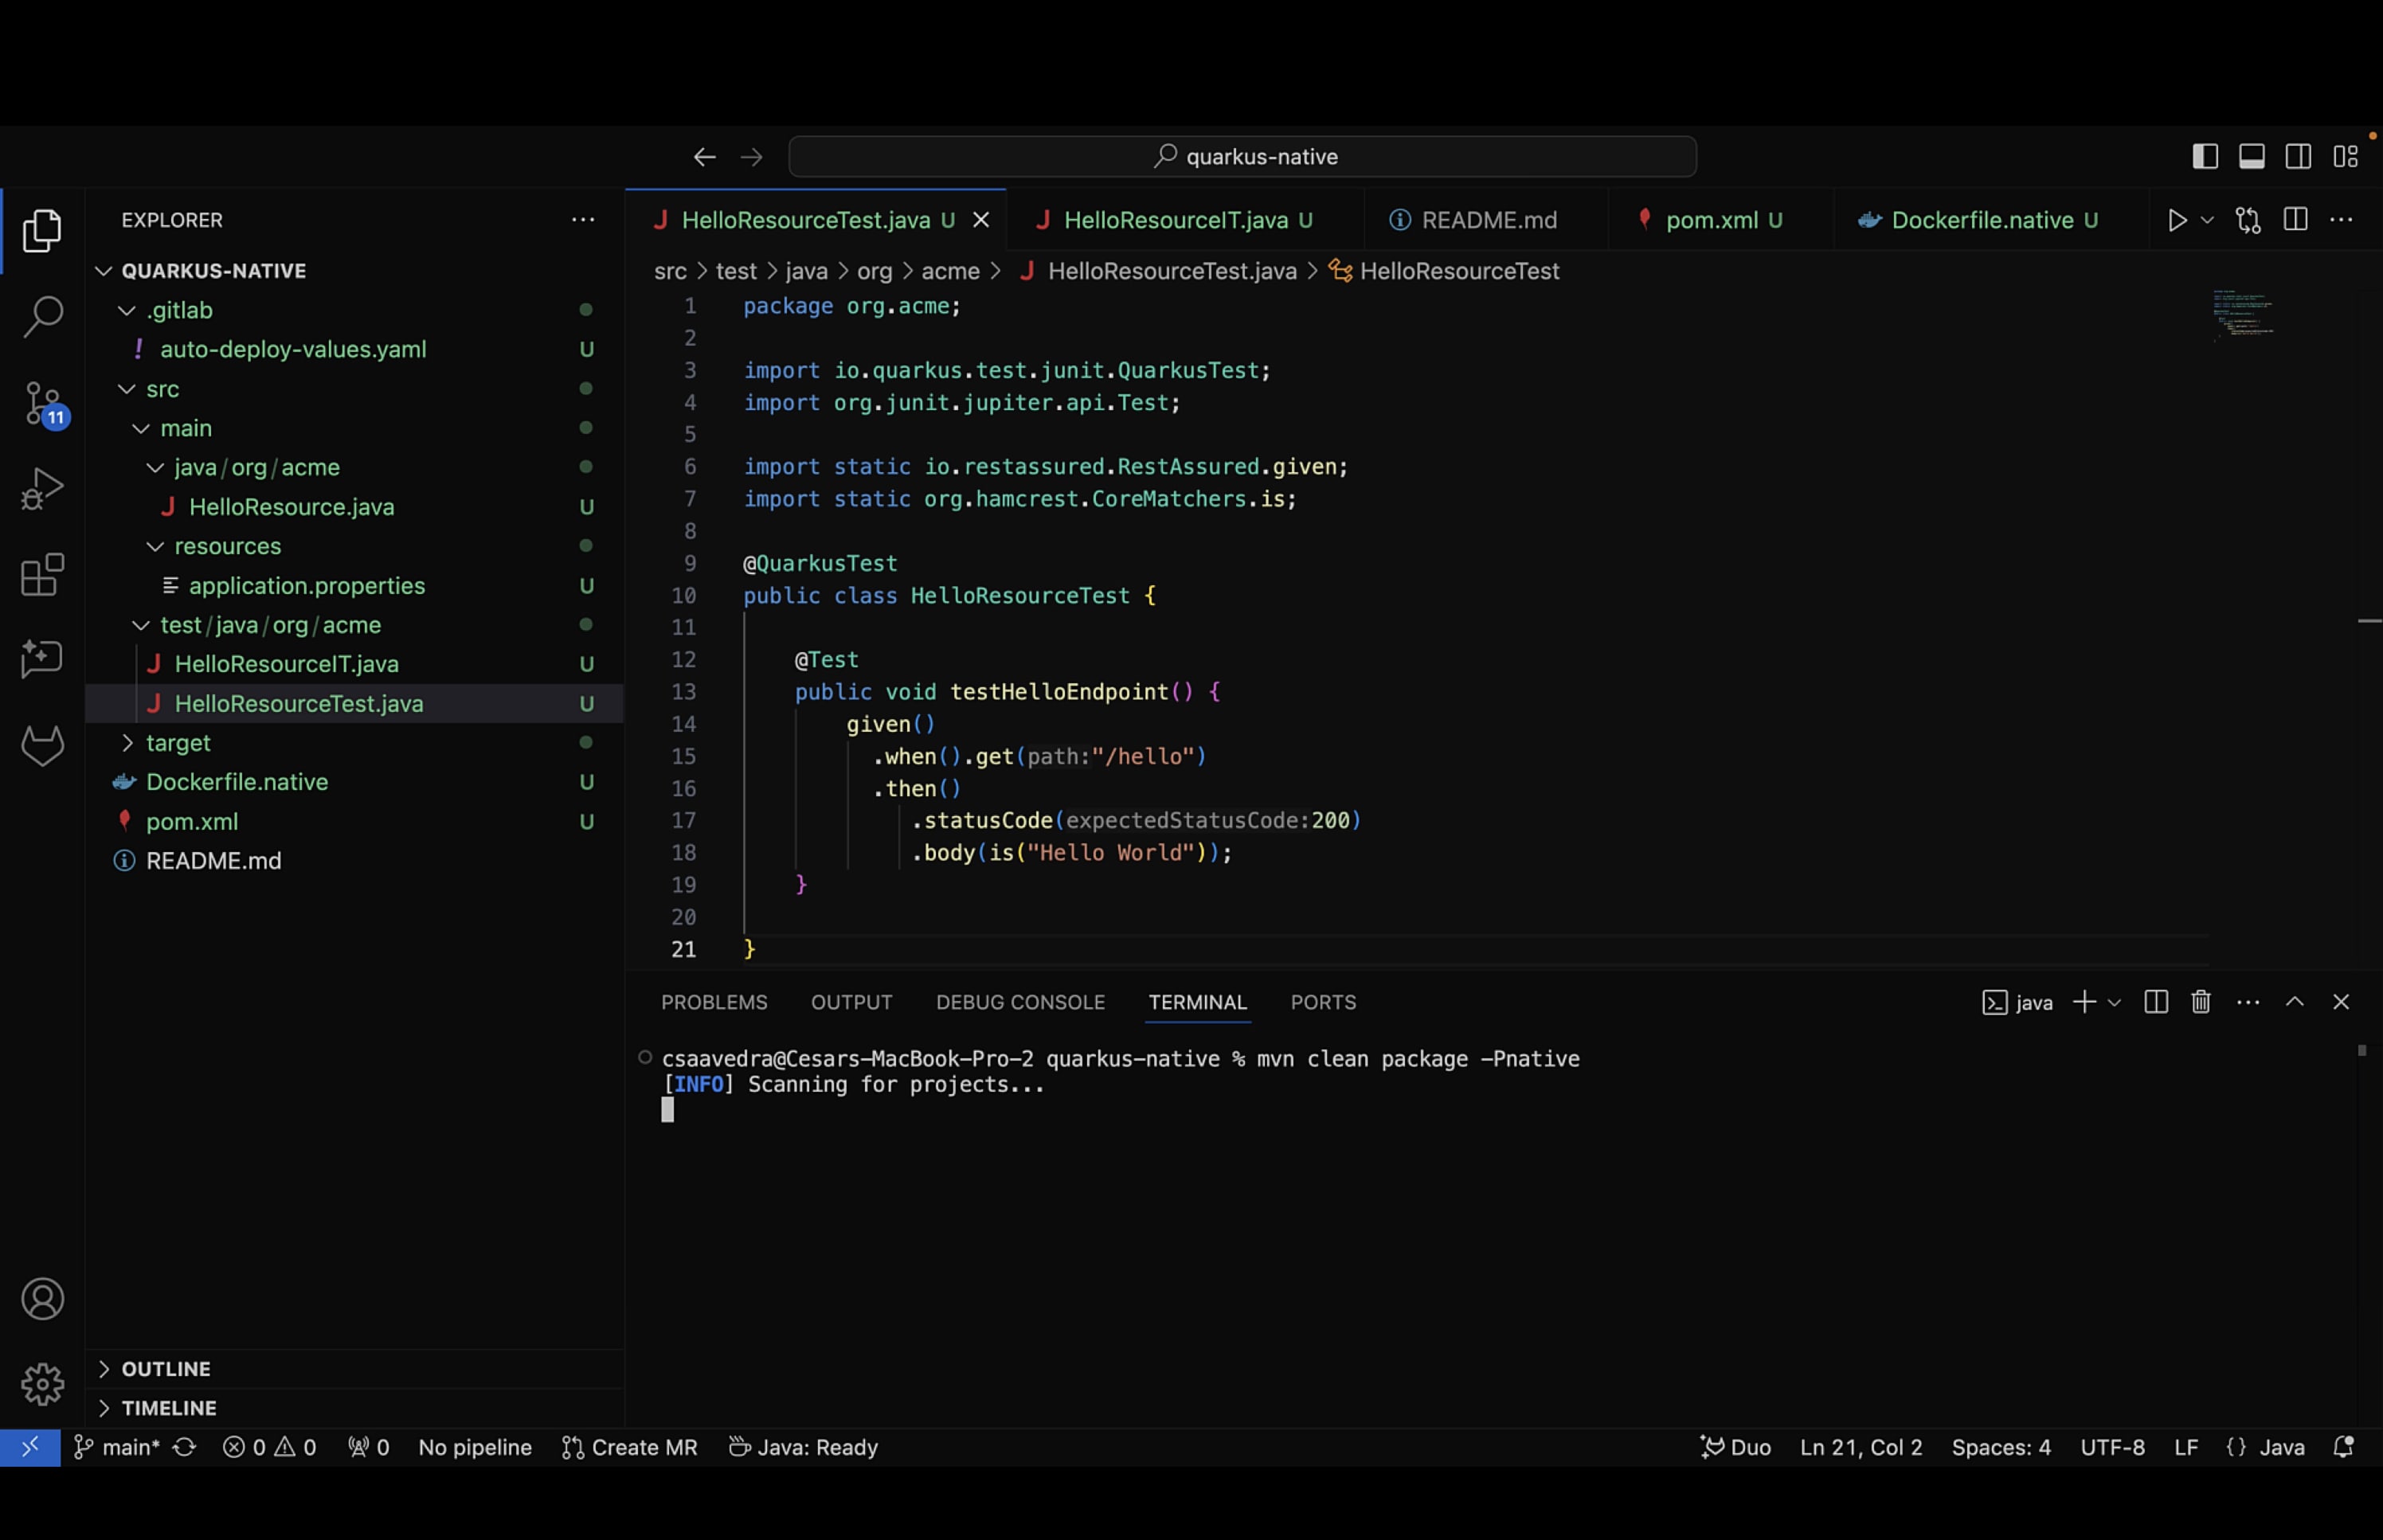Toggle primary side bar layout icon
The height and width of the screenshot is (1540, 2383).
click(x=2205, y=157)
